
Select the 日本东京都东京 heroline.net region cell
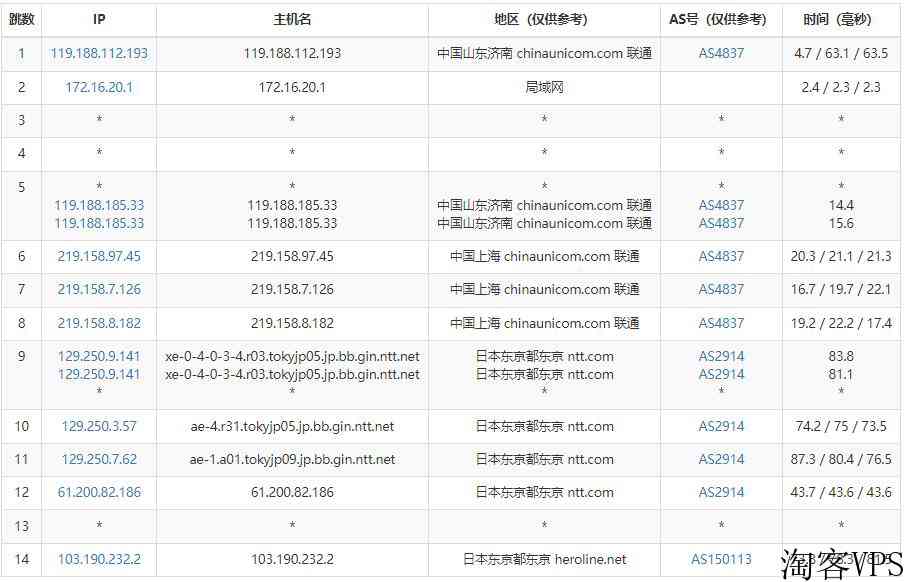pyautogui.click(x=544, y=560)
